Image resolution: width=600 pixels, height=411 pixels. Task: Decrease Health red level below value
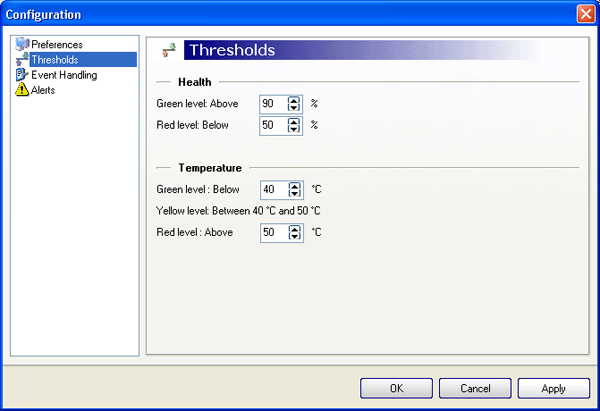293,129
